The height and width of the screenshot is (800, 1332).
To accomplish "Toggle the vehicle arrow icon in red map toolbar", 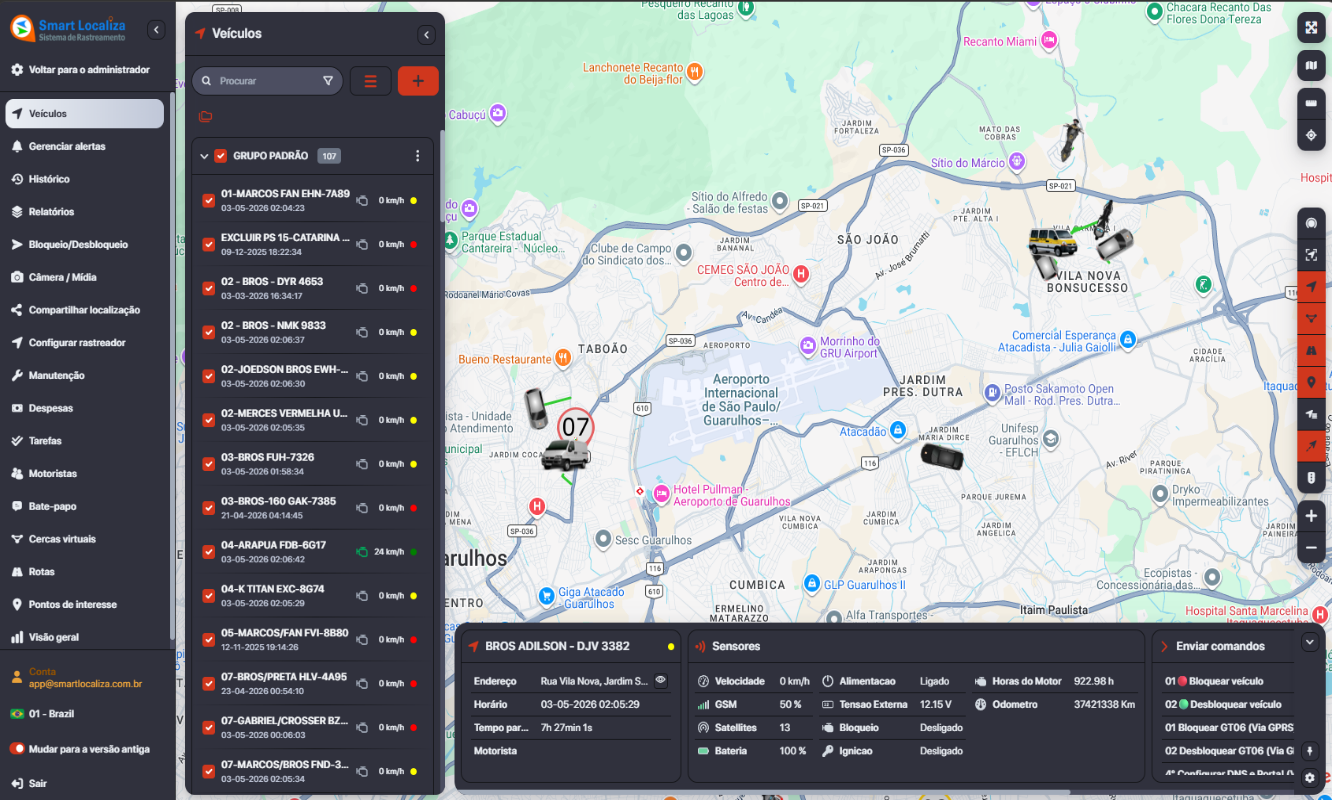I will coord(1311,286).
